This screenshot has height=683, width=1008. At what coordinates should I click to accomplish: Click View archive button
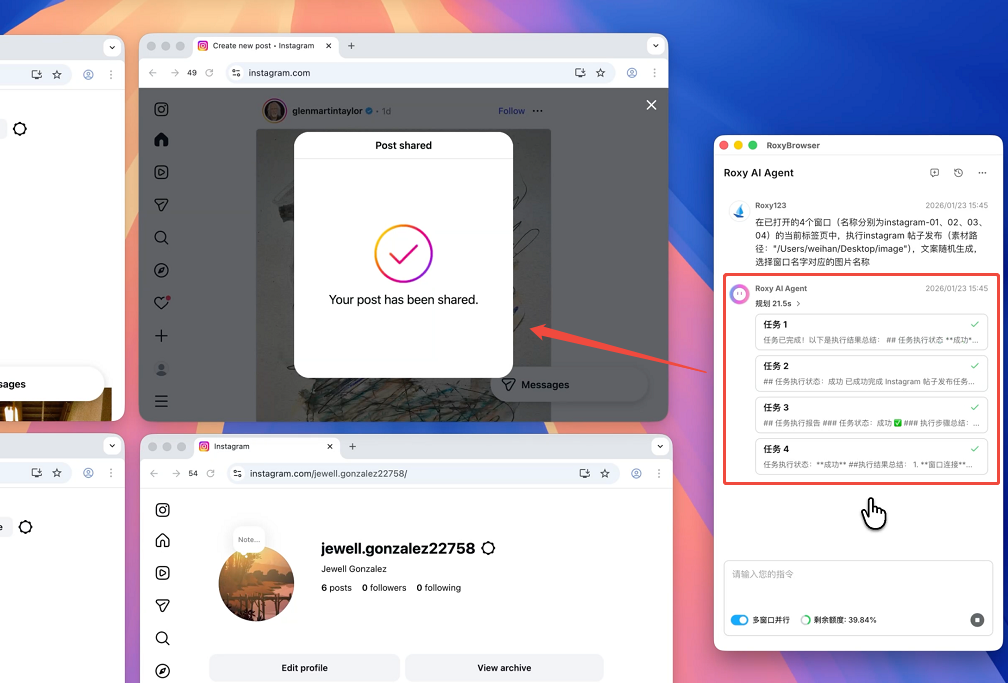tap(504, 668)
